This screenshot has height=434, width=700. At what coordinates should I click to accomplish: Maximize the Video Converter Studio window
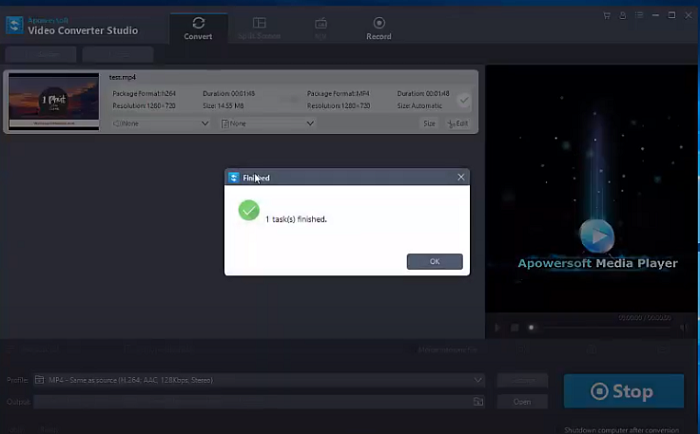point(671,16)
